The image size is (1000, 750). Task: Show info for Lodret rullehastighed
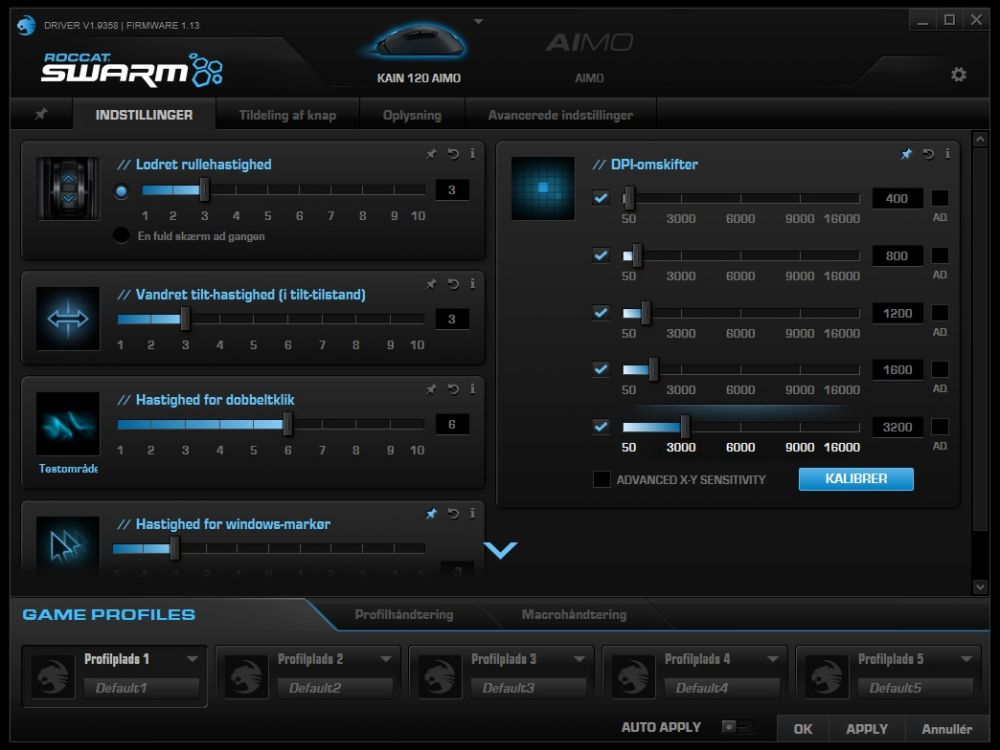point(472,154)
